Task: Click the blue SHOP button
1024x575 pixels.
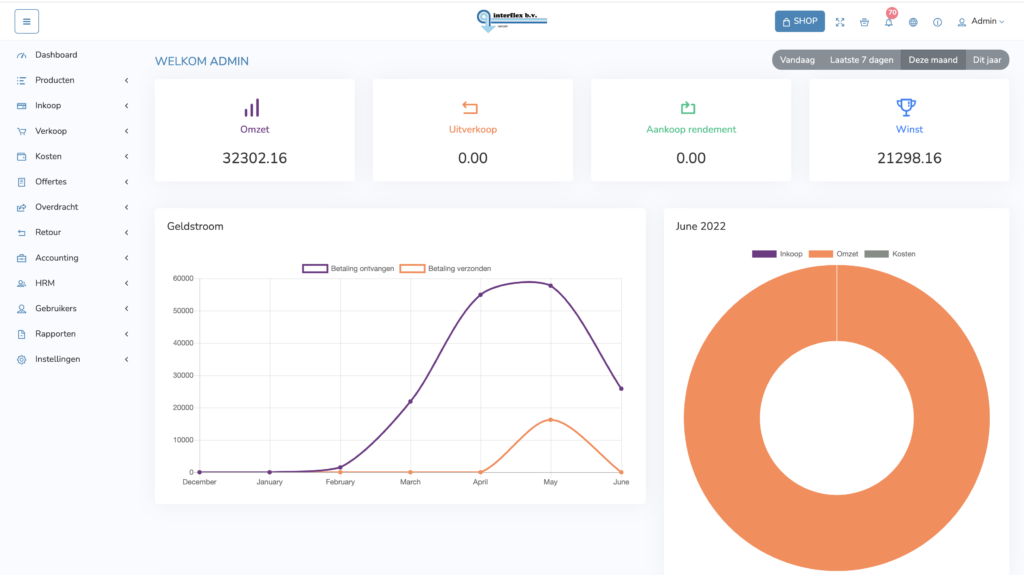Action: point(799,22)
